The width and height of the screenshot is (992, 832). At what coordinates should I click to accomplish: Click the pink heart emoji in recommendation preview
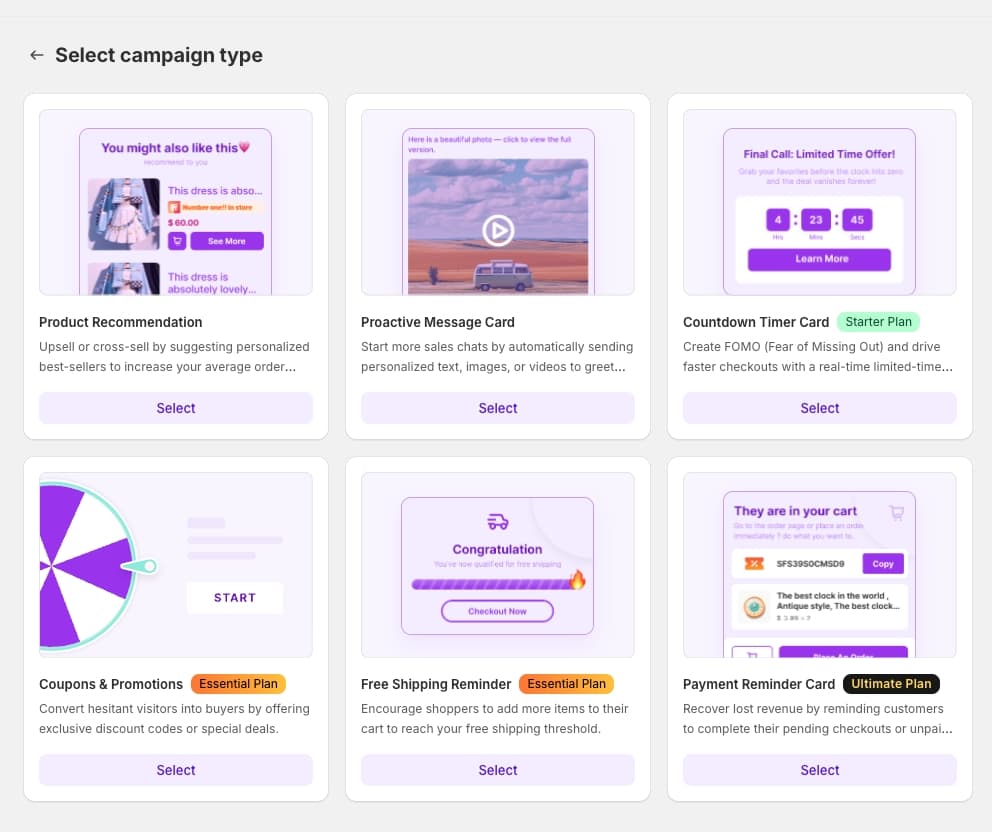(245, 147)
